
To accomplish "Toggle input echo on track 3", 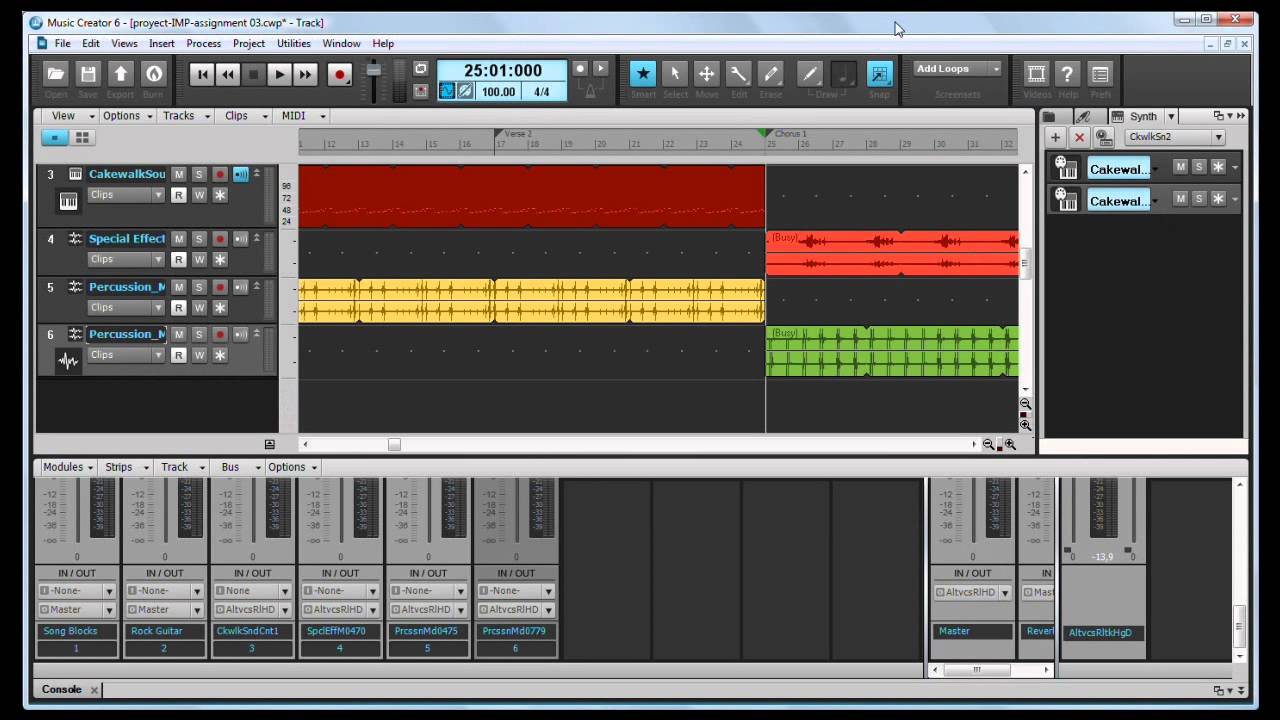I will (x=241, y=174).
